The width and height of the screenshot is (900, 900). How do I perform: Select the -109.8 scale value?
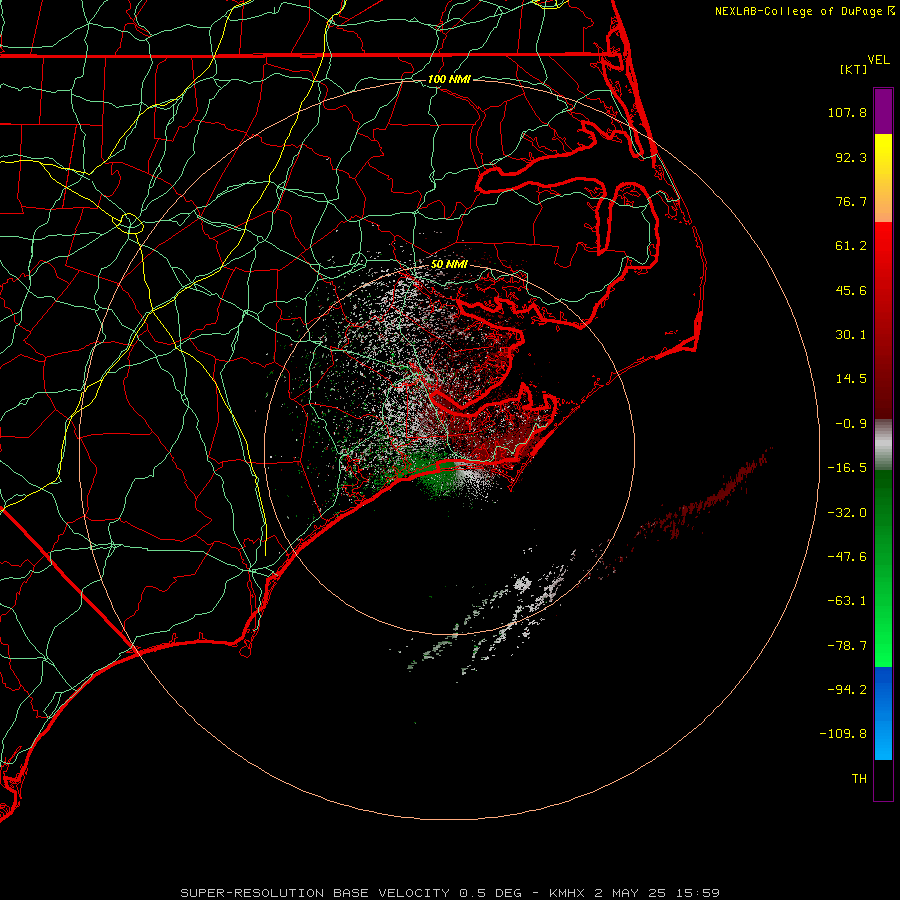843,734
